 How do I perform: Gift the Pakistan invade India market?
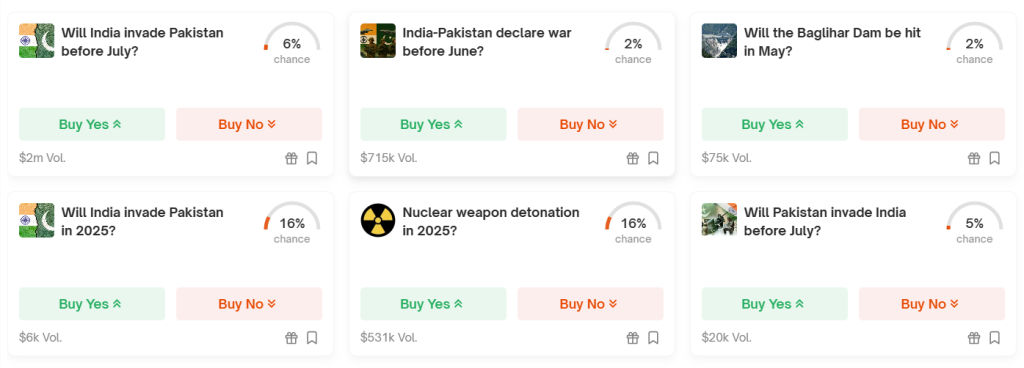(x=974, y=337)
